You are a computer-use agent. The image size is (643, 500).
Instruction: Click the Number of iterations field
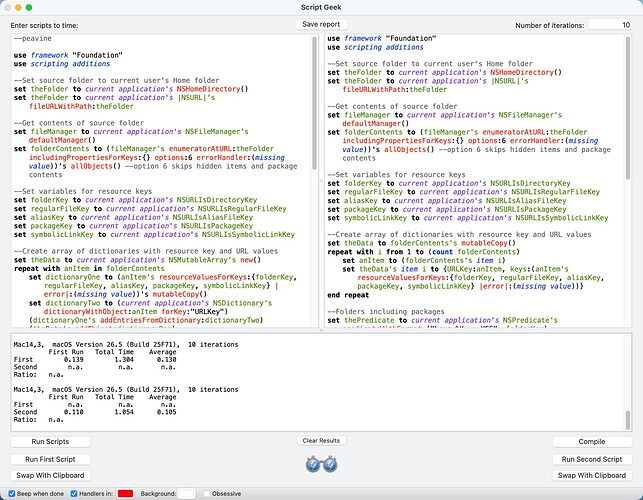pyautogui.click(x=610, y=25)
